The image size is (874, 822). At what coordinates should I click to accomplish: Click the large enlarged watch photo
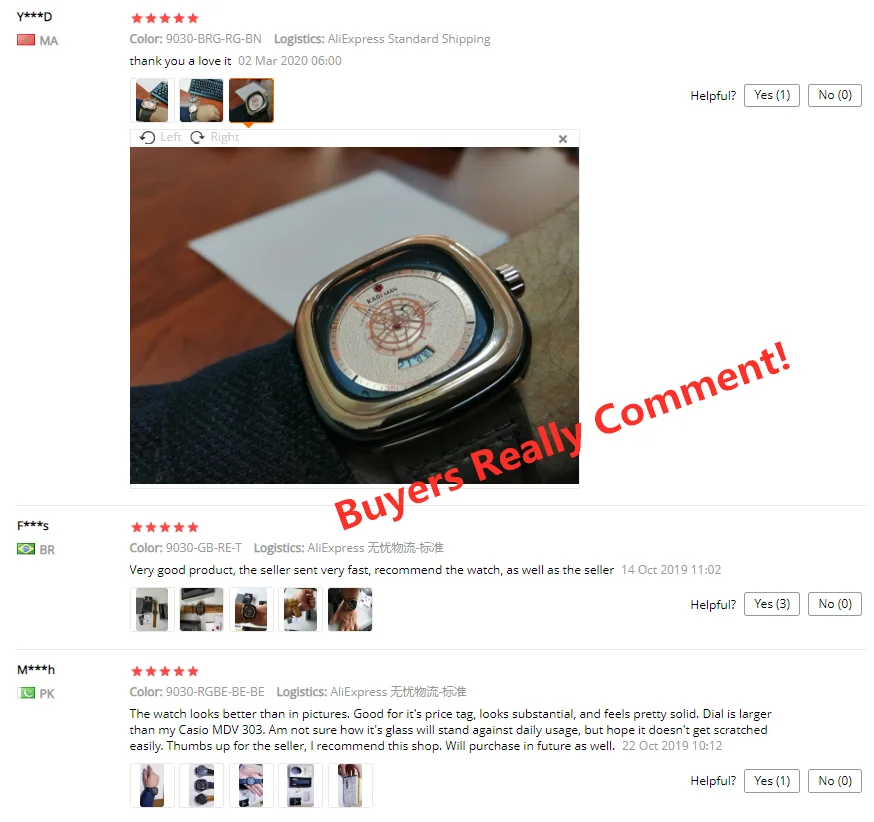click(x=355, y=315)
